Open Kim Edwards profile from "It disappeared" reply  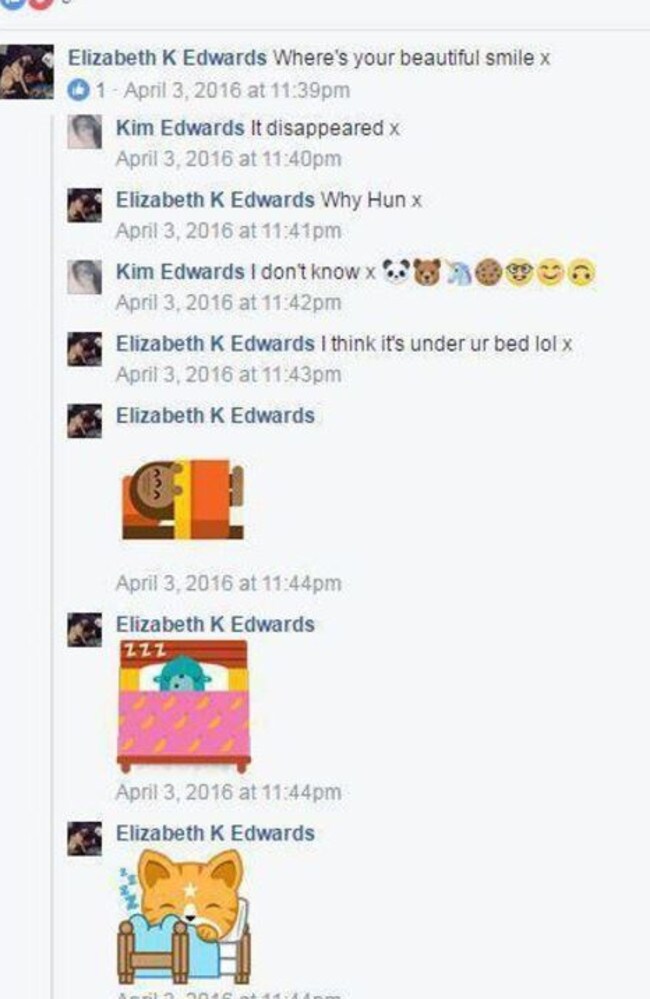(180, 128)
